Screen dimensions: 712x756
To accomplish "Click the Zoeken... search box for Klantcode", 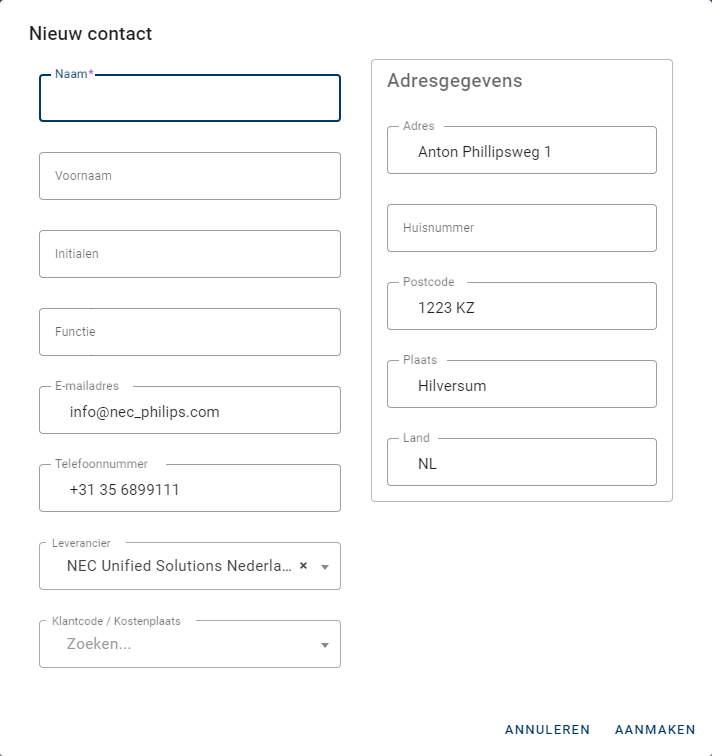I will 180,645.
